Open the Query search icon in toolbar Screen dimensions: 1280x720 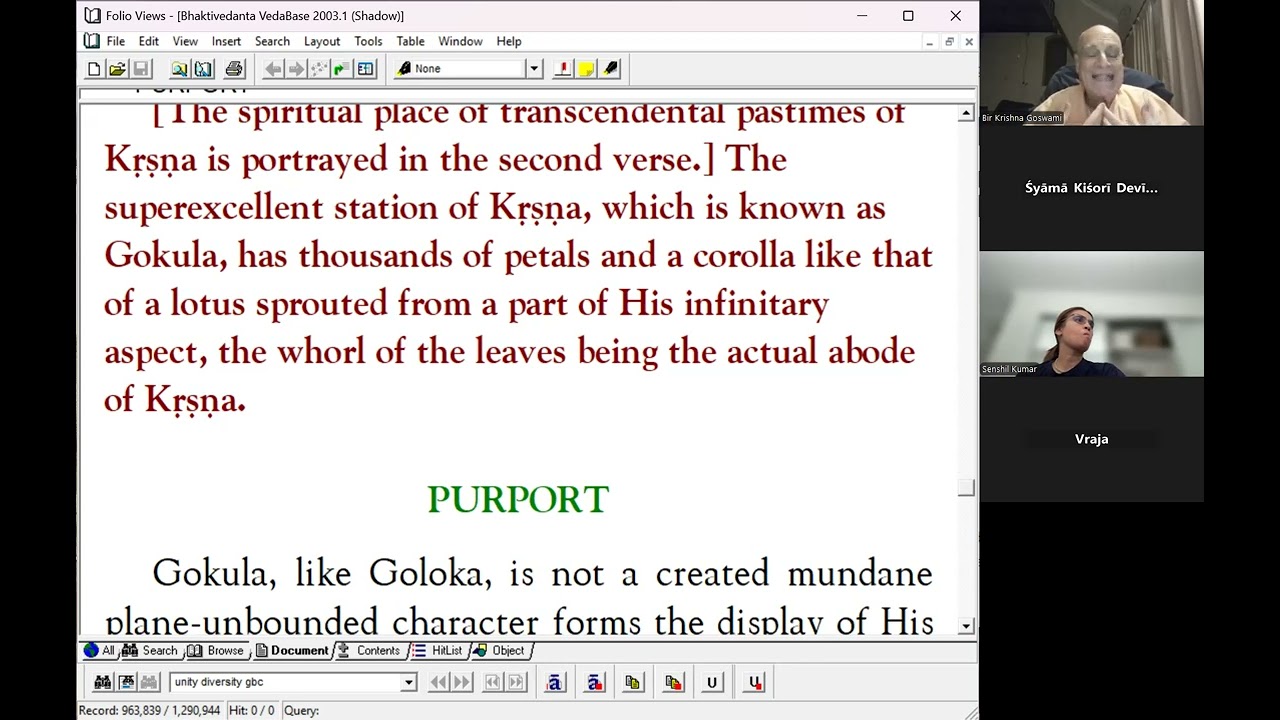tap(179, 69)
